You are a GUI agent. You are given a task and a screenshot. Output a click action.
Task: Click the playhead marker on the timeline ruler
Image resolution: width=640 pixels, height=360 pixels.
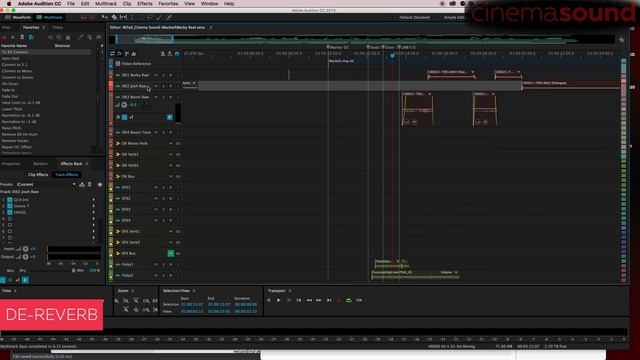click(x=392, y=55)
